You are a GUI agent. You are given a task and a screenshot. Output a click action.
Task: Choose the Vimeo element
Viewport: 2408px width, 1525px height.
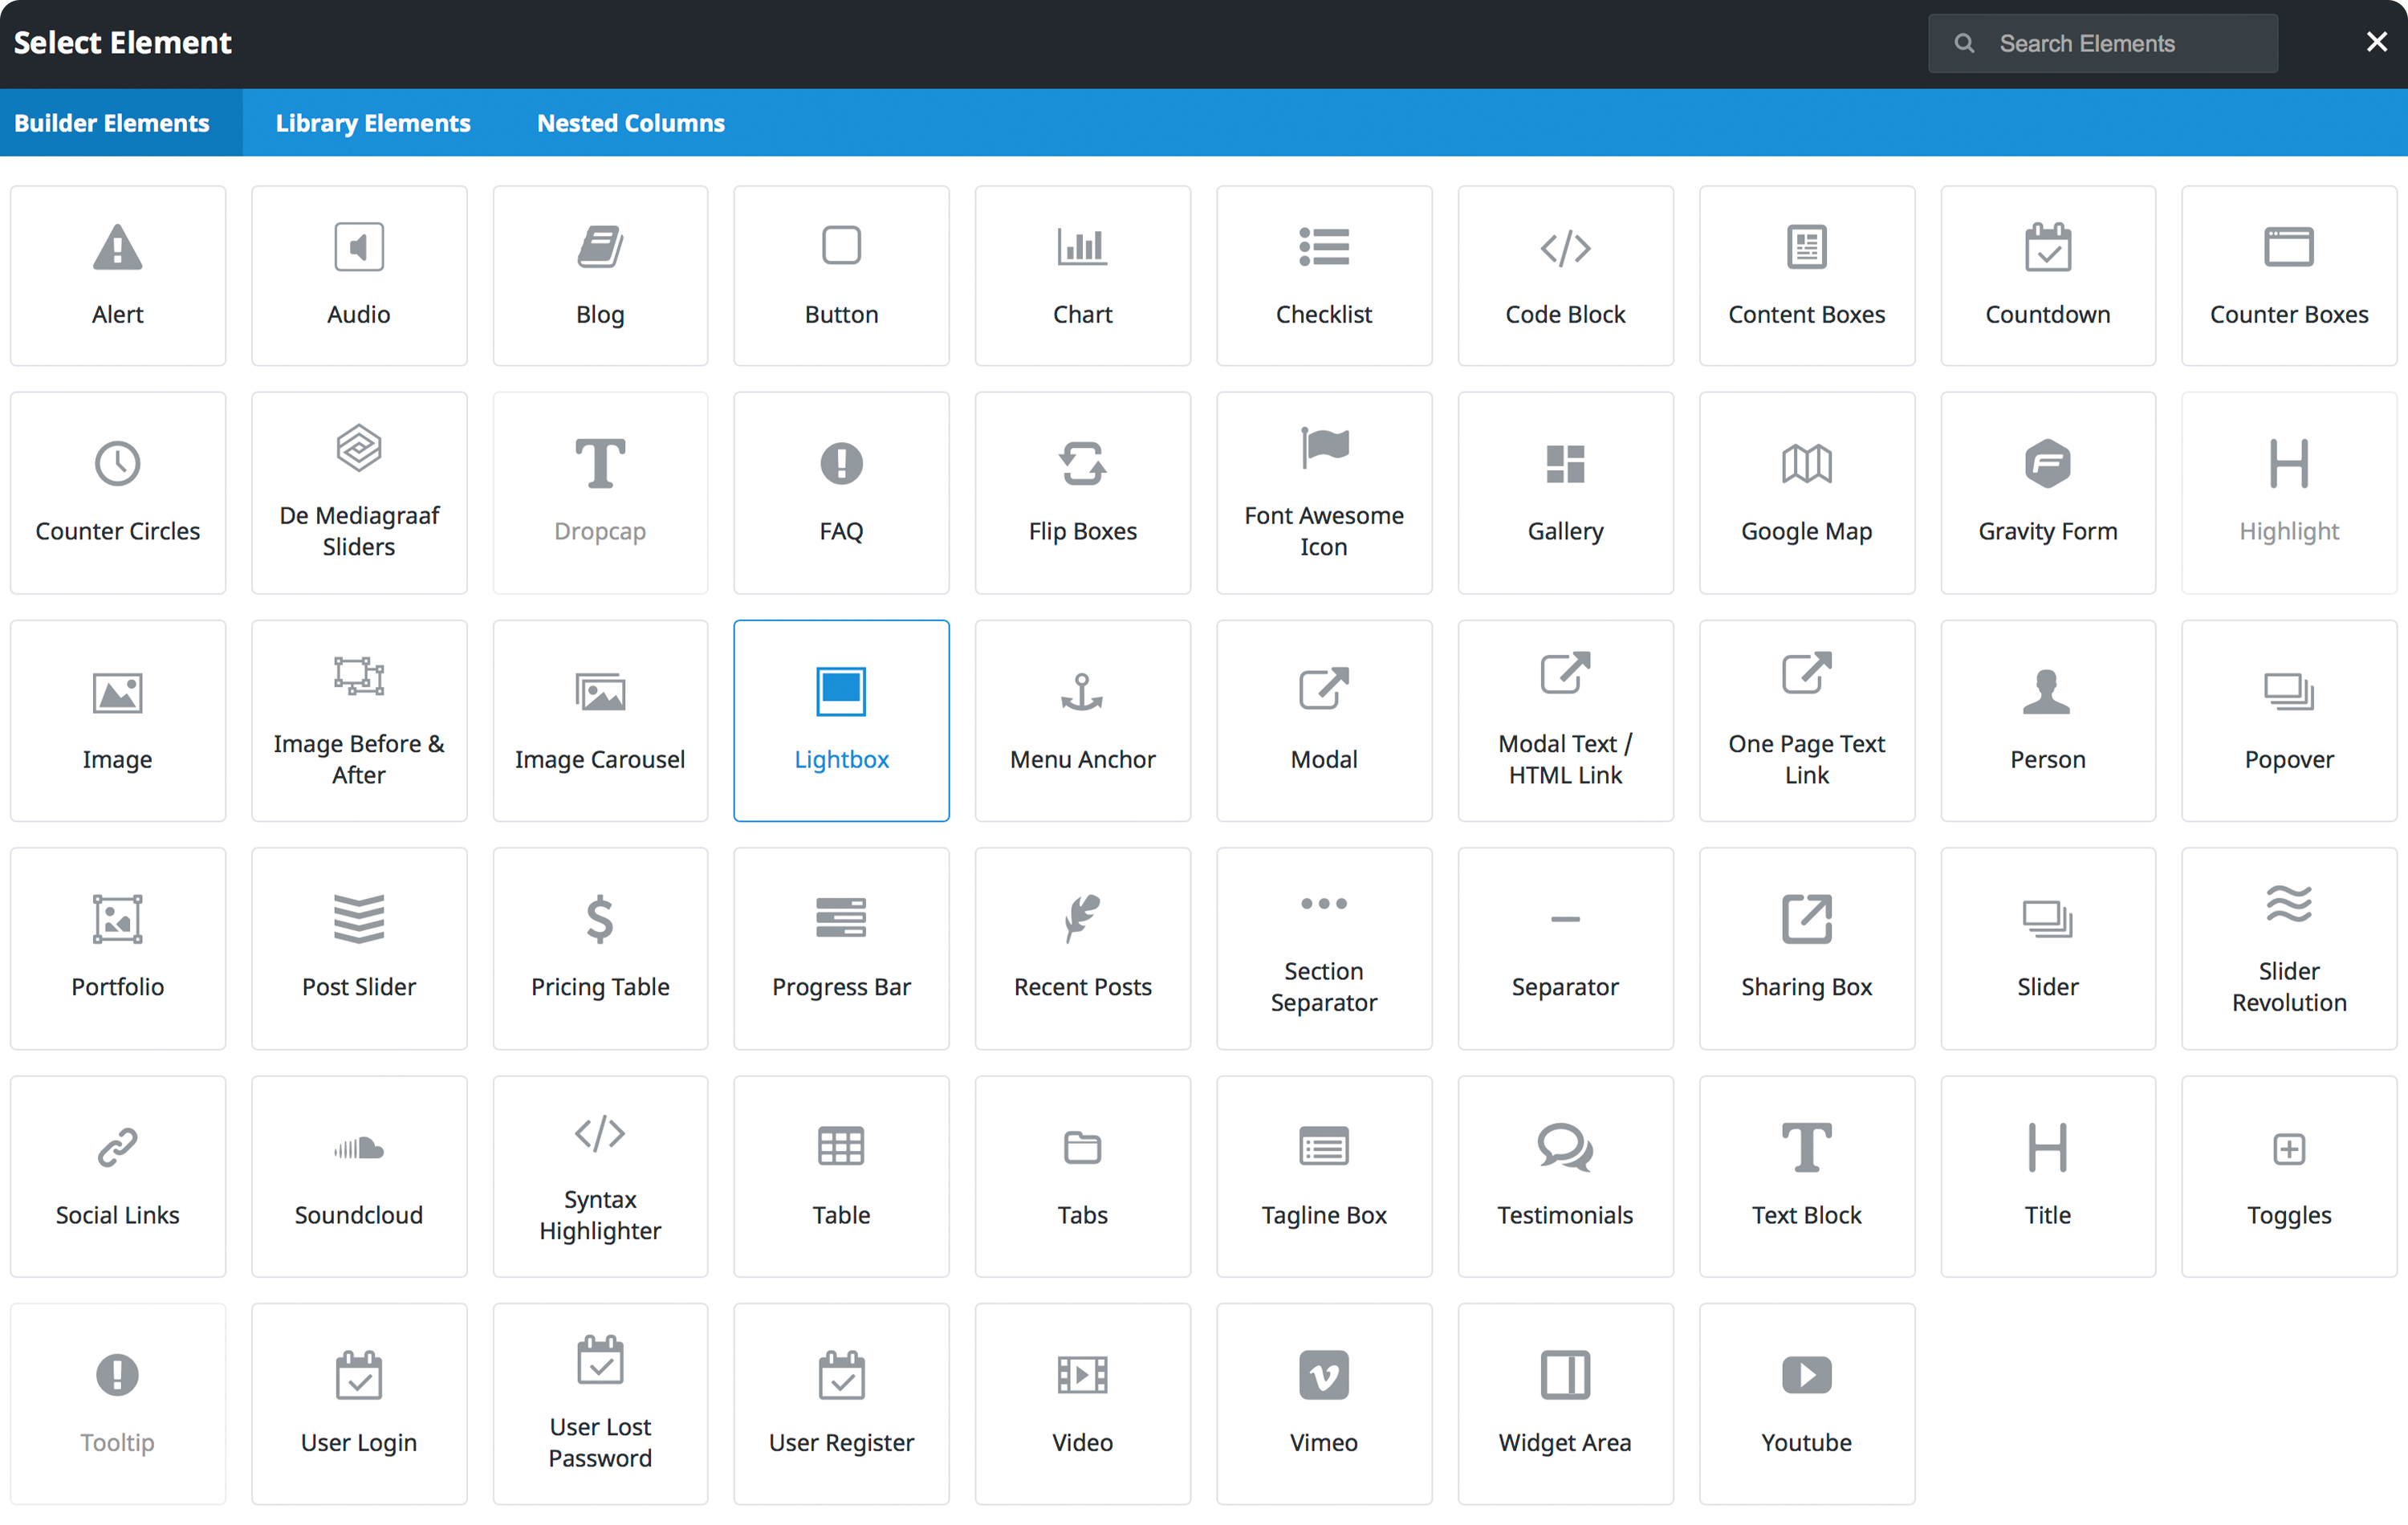pos(1323,1403)
